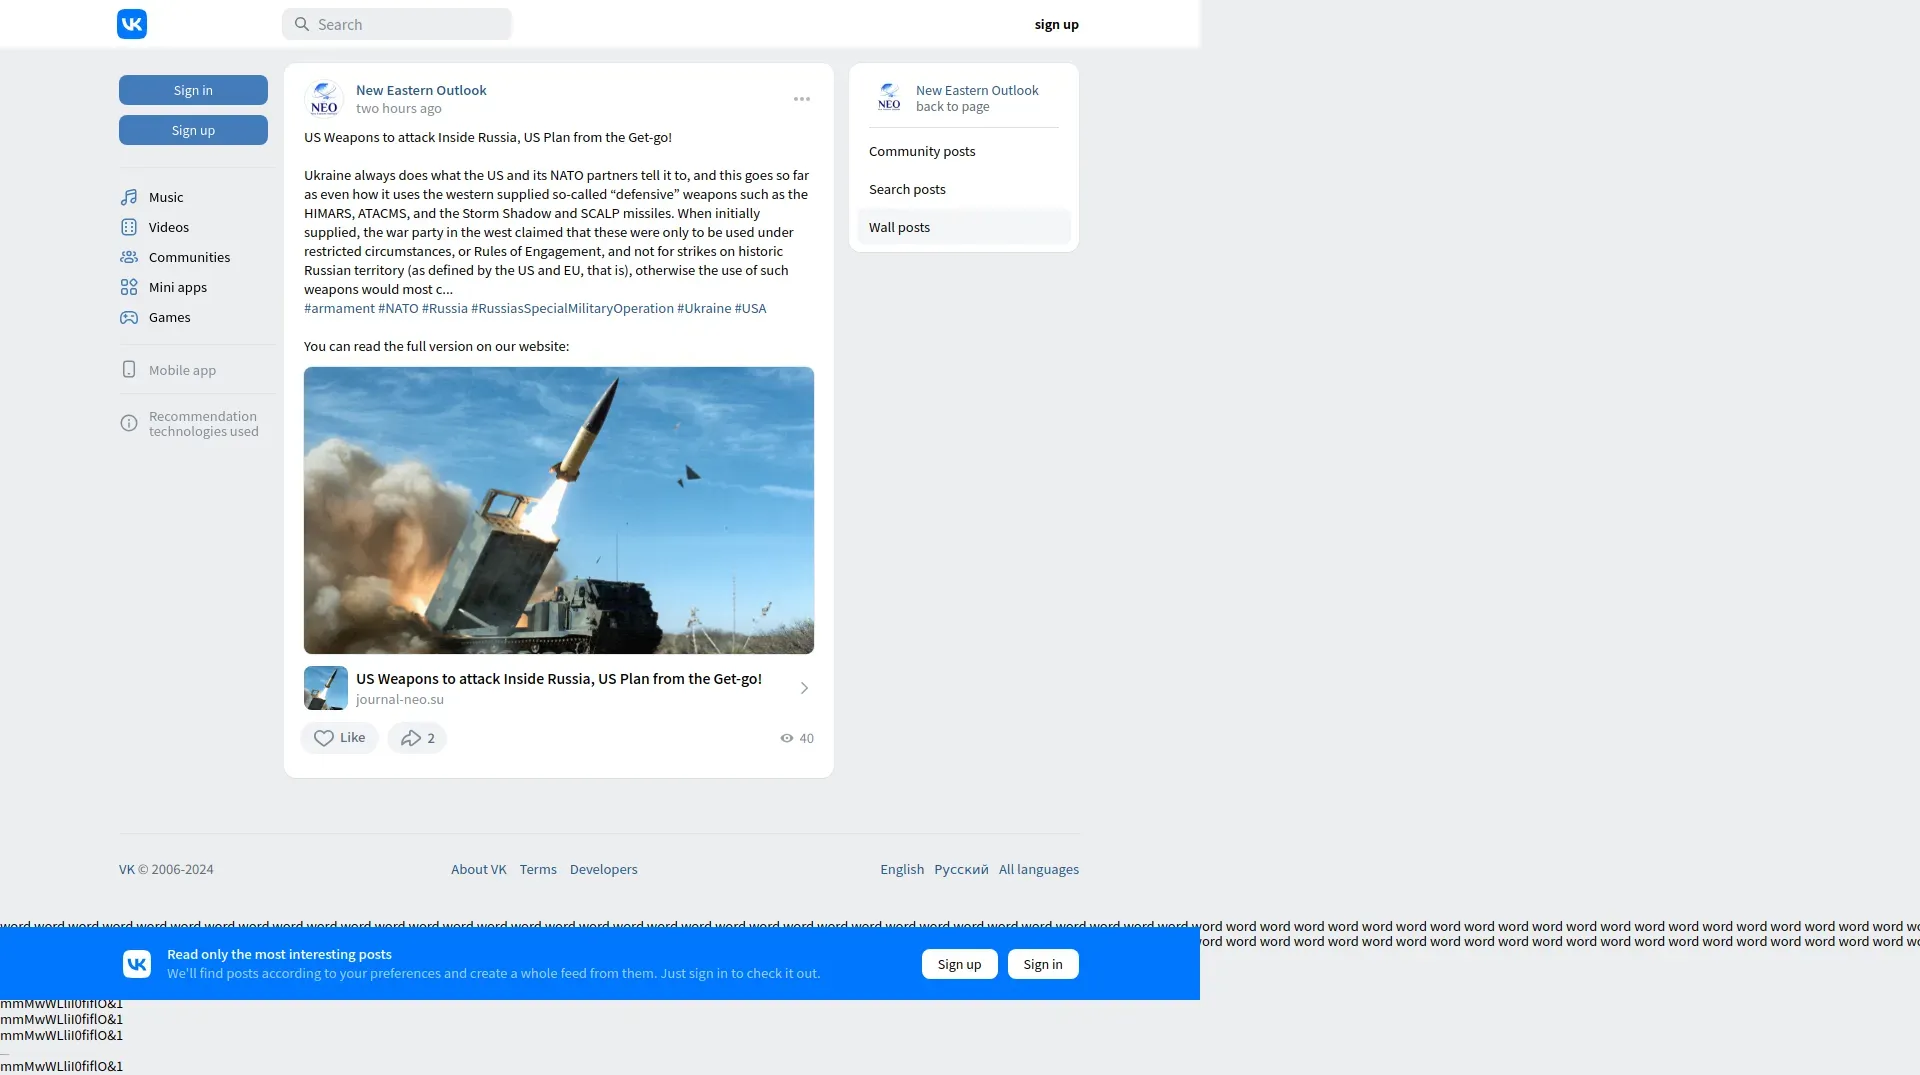1920x1075 pixels.
Task: Click Sign up in the blue banner
Action: point(960,964)
